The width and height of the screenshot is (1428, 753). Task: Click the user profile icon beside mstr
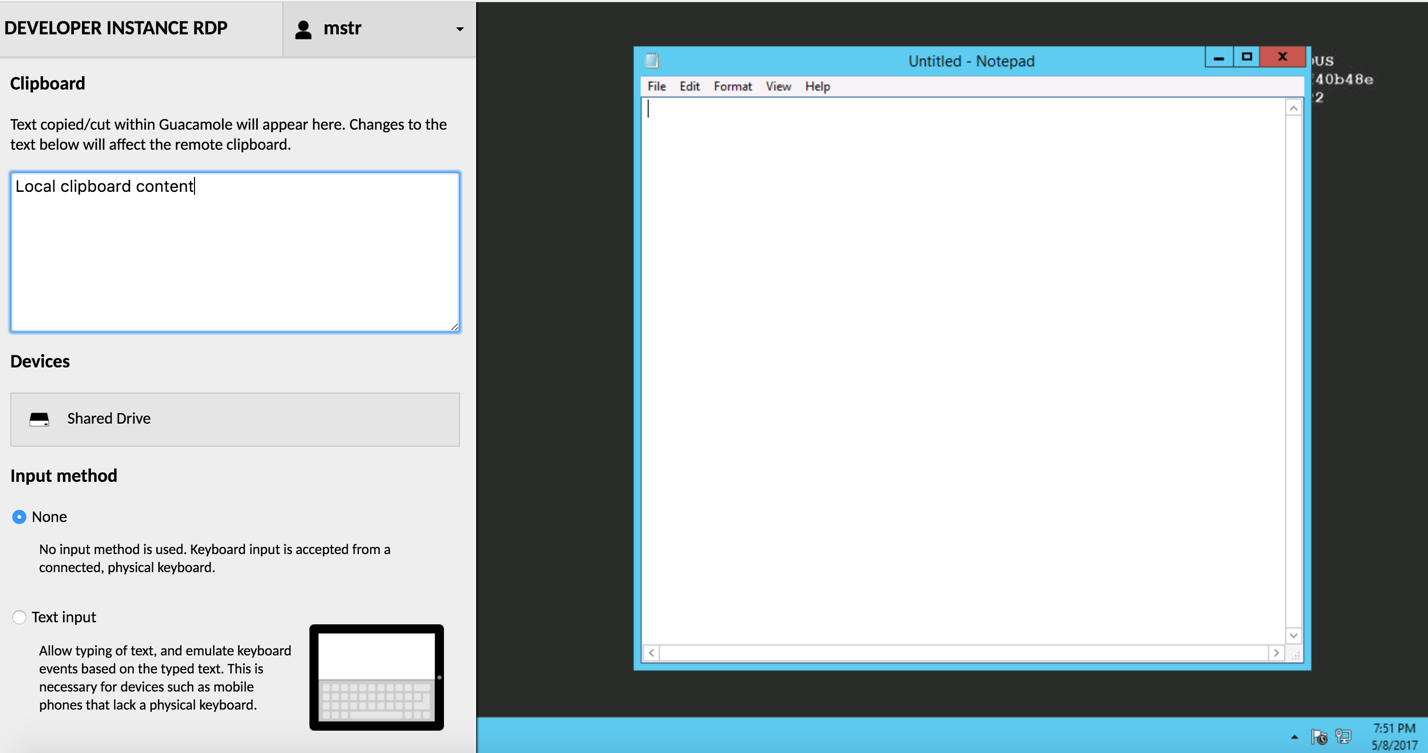pyautogui.click(x=302, y=28)
